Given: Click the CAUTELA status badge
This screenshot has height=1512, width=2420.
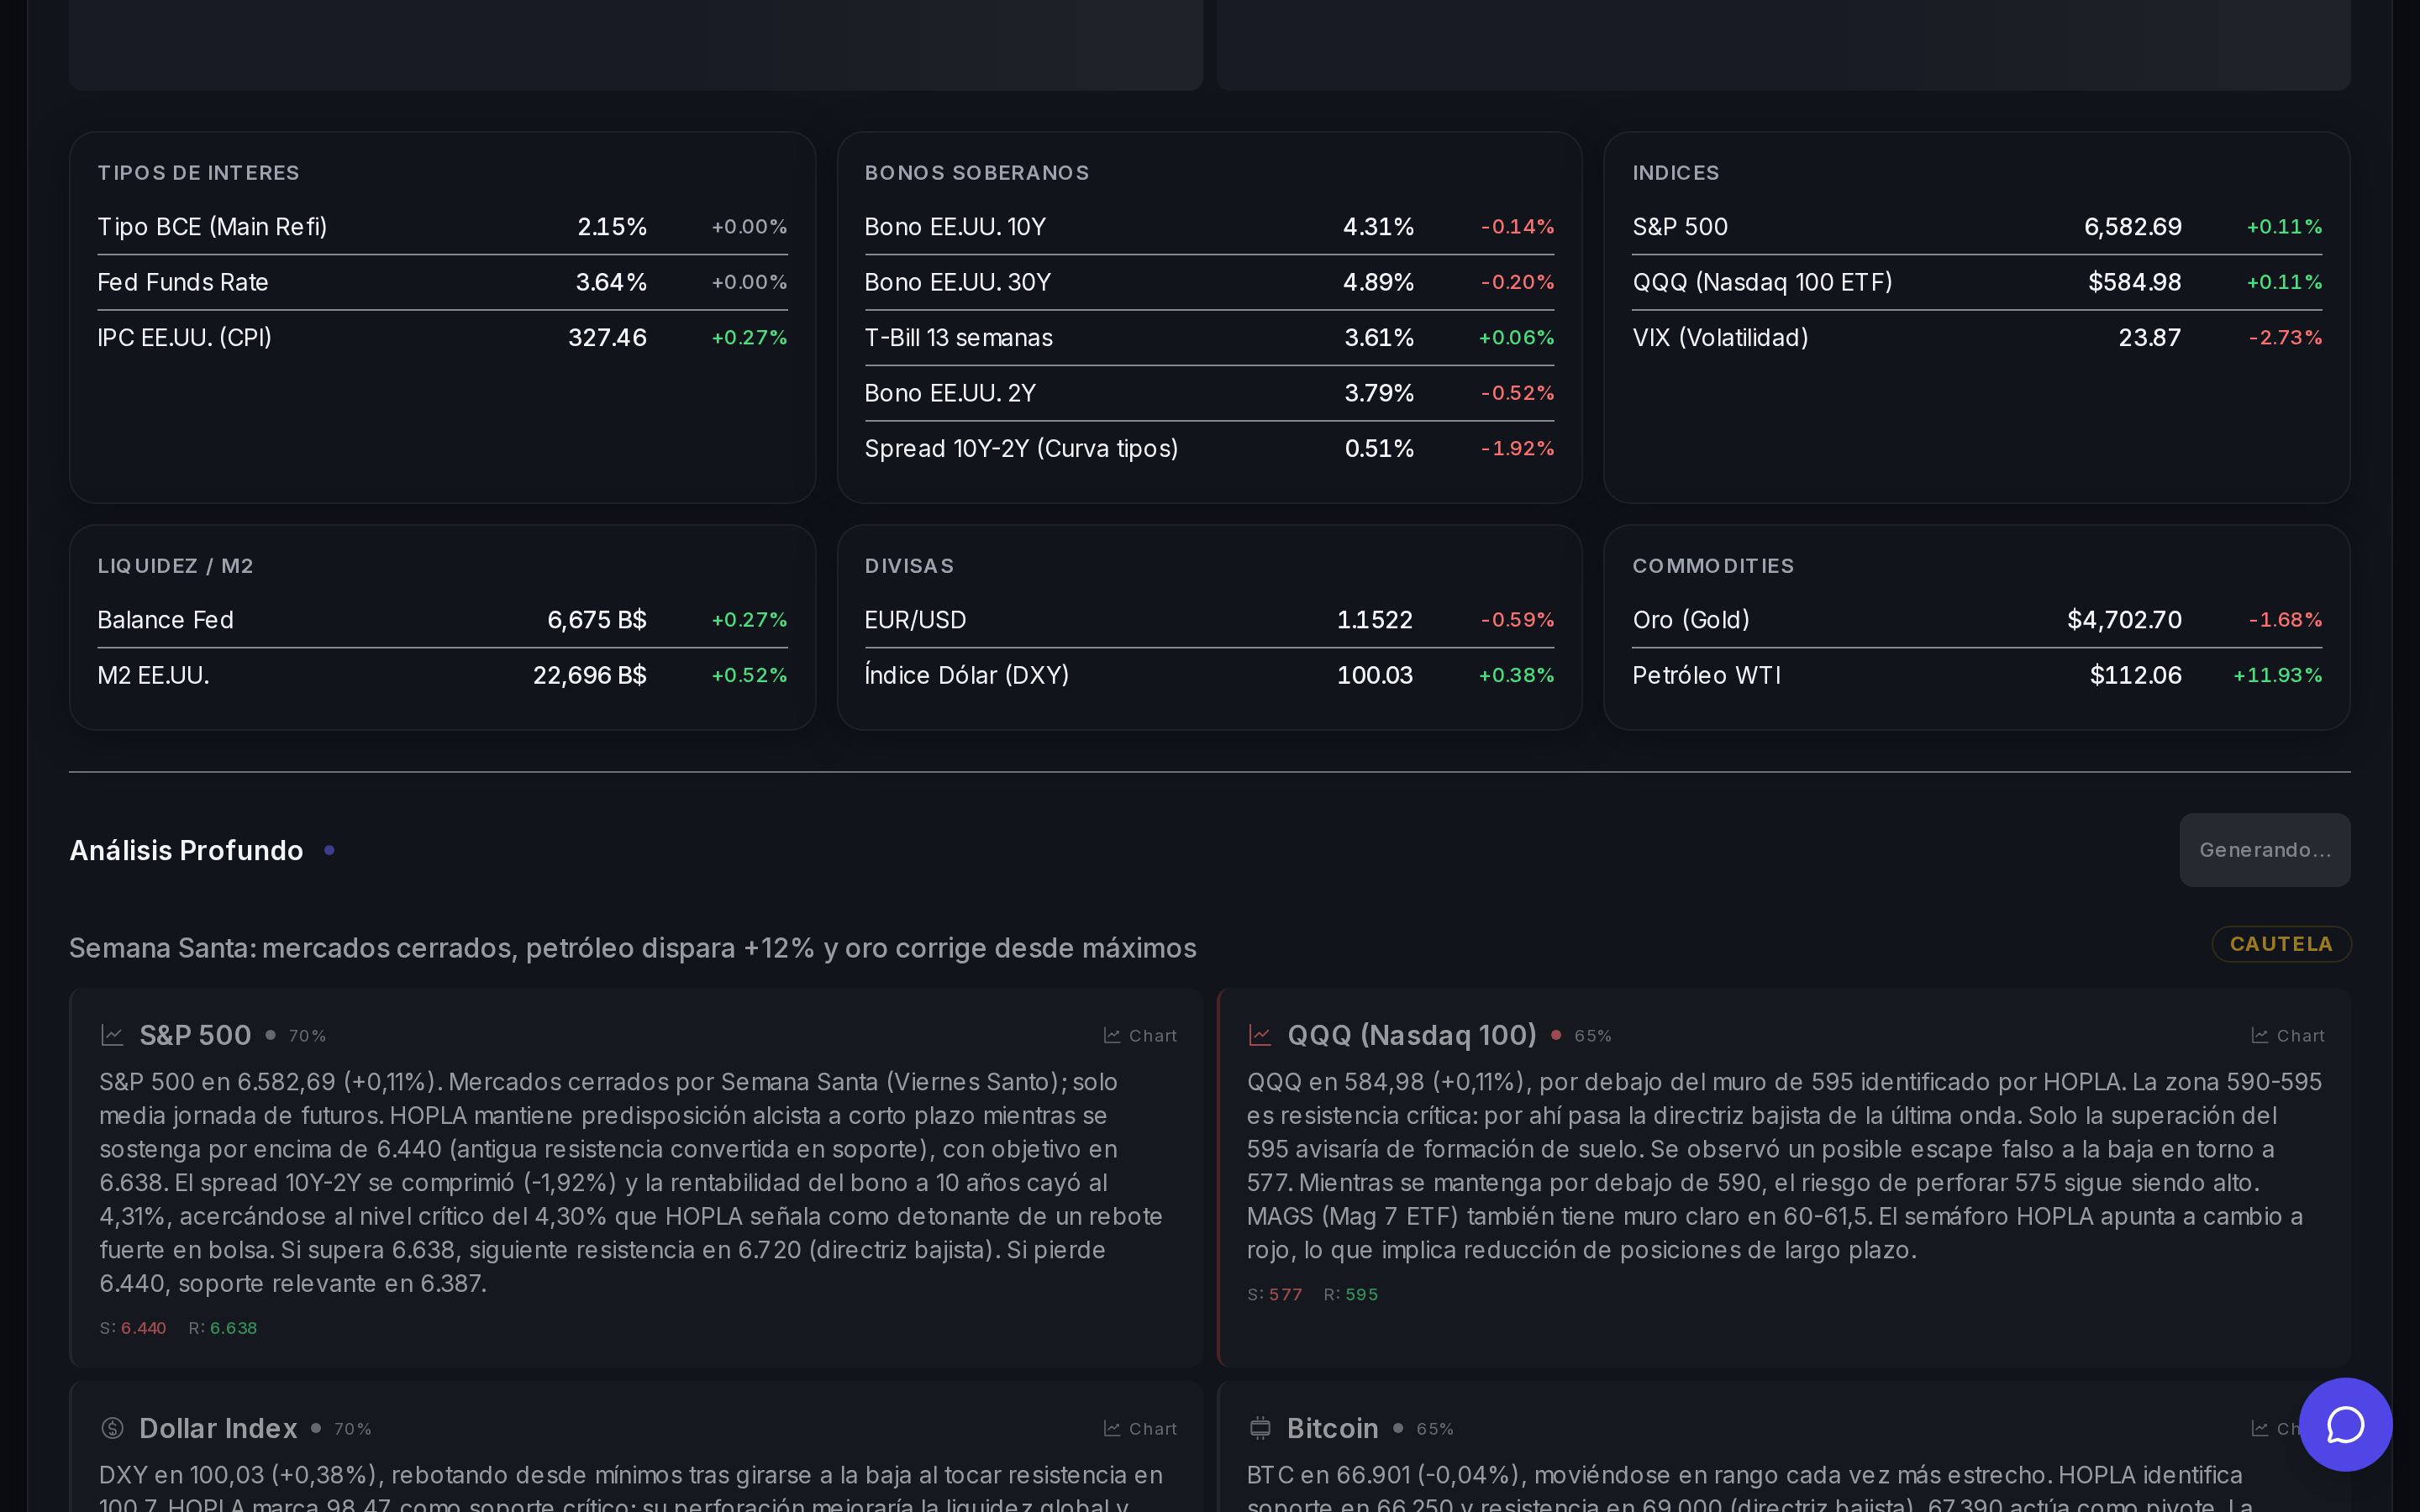Looking at the screenshot, I should pos(2281,944).
